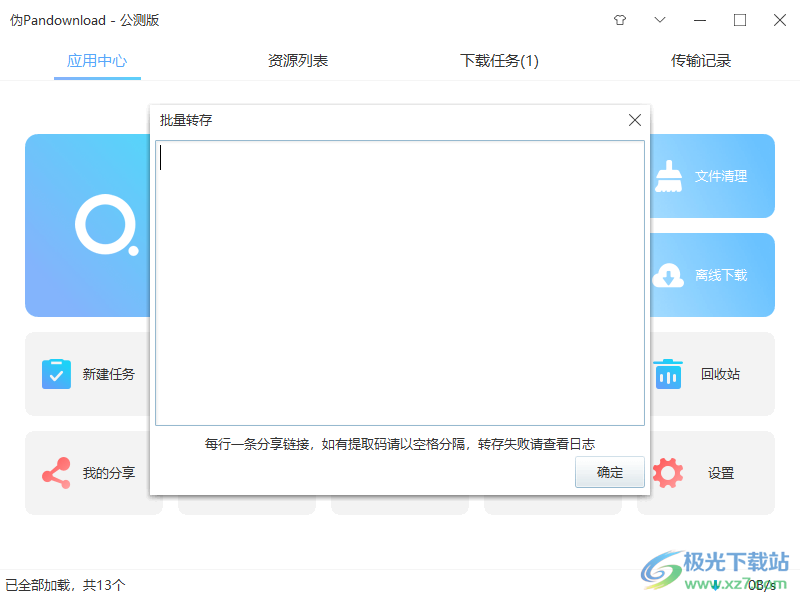
Task: Open 我的分享 label
Action: [109, 473]
